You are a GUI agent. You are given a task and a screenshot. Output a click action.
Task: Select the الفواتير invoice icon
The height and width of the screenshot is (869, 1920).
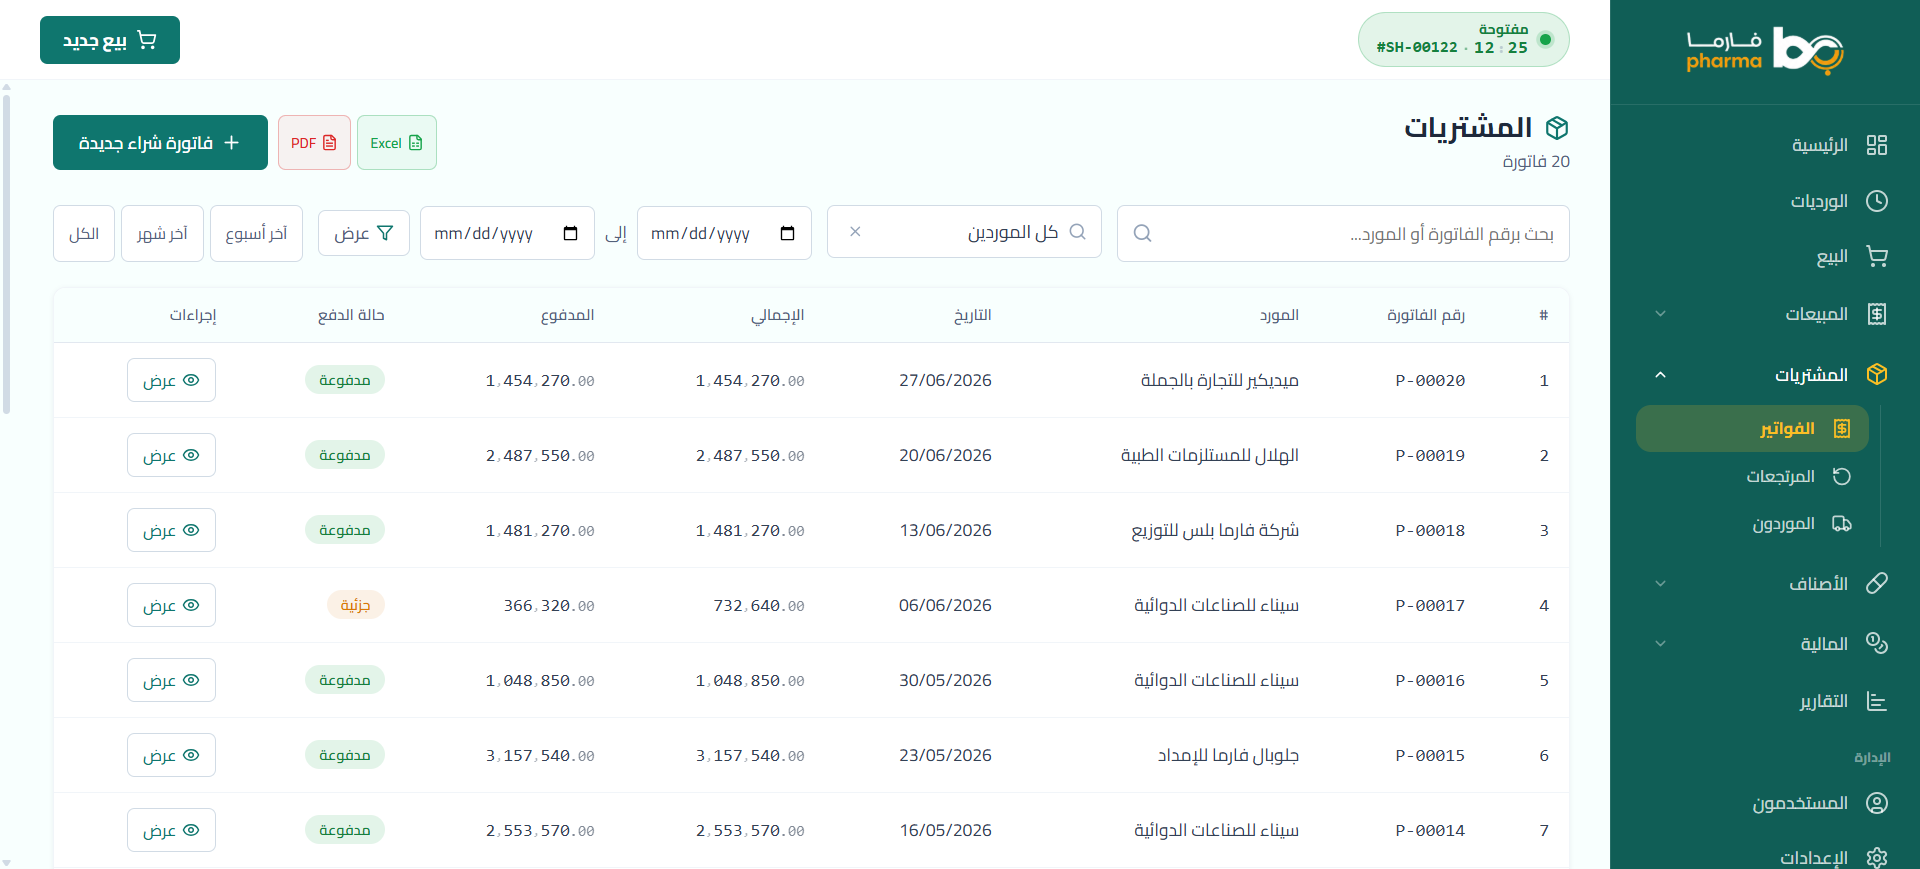(1842, 428)
